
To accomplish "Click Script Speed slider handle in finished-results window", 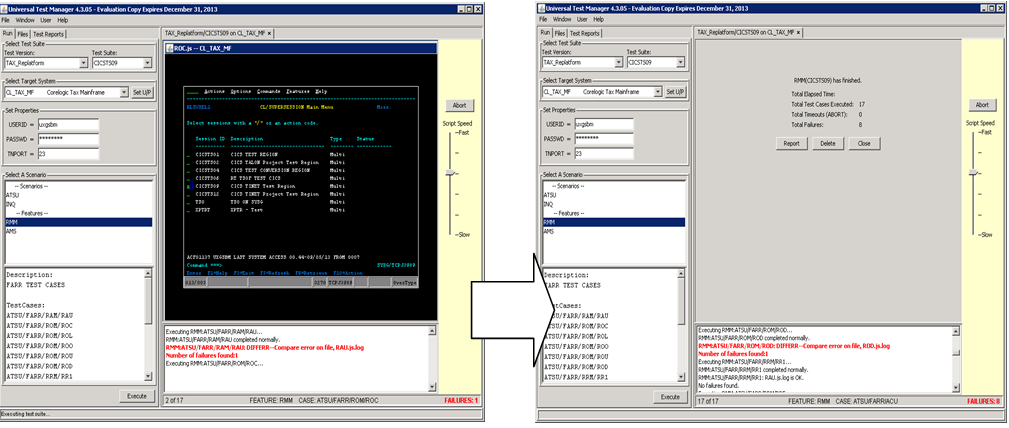I will (x=974, y=172).
